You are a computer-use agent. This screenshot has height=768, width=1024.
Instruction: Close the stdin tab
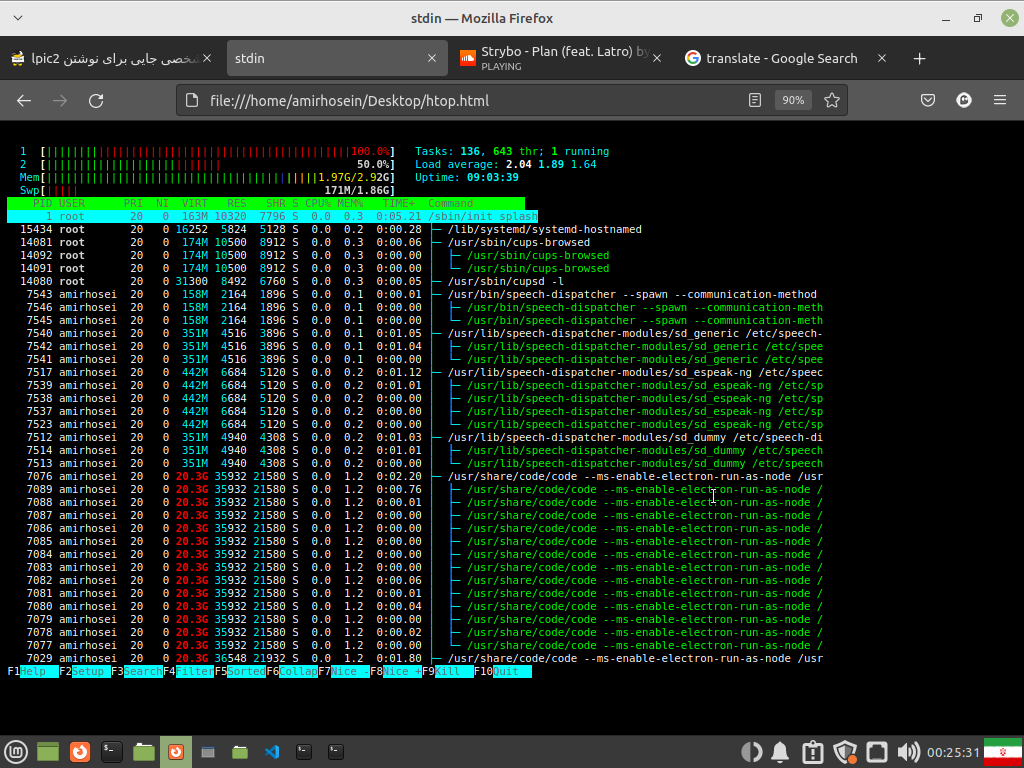pos(432,58)
